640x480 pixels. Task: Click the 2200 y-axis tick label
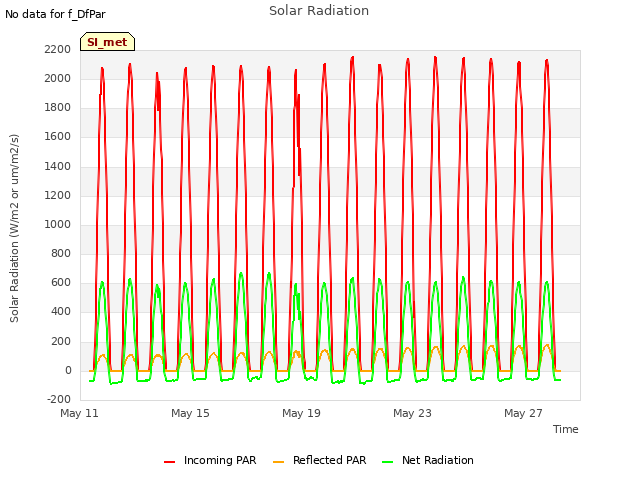pos(58,49)
